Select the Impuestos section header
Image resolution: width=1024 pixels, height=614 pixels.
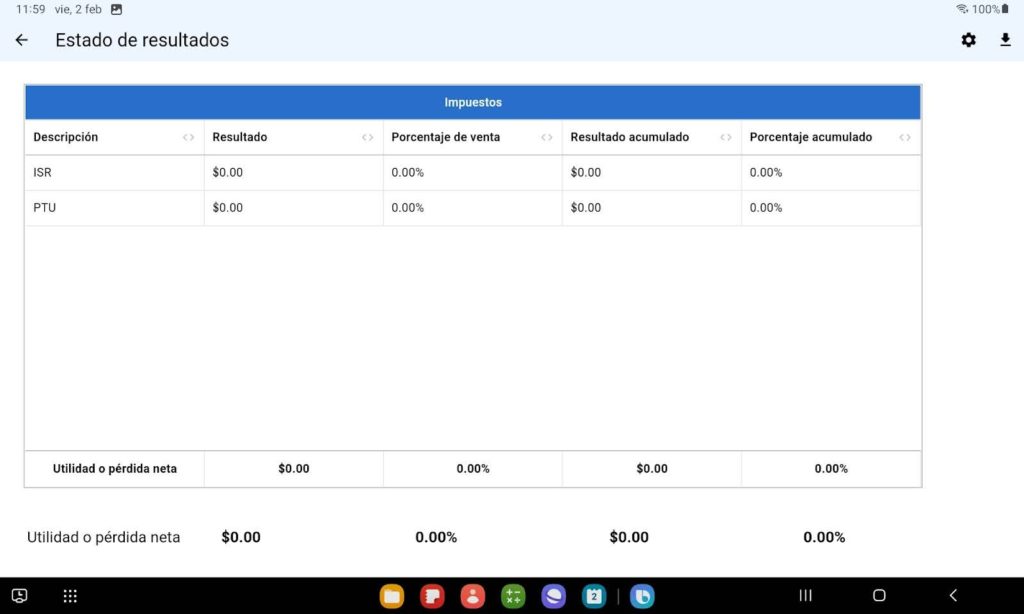click(473, 101)
